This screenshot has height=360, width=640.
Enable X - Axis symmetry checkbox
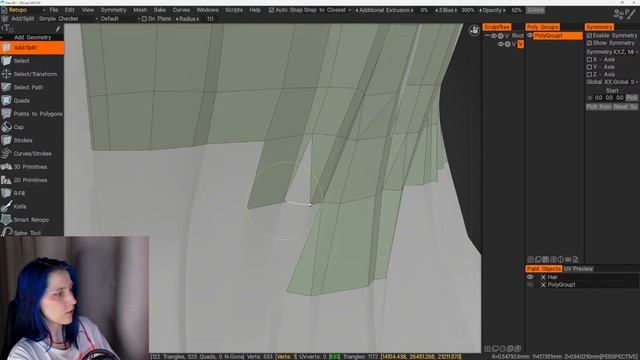[589, 60]
